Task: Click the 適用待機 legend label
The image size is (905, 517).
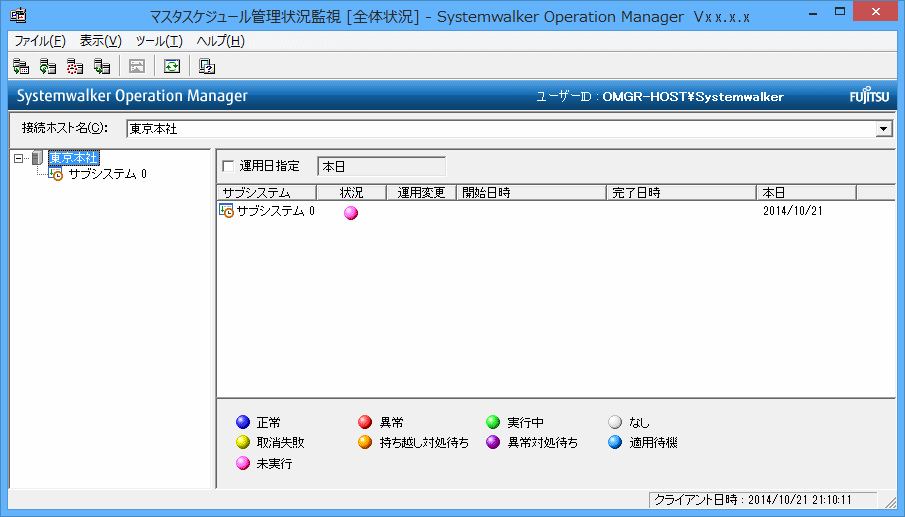Action: pos(653,443)
